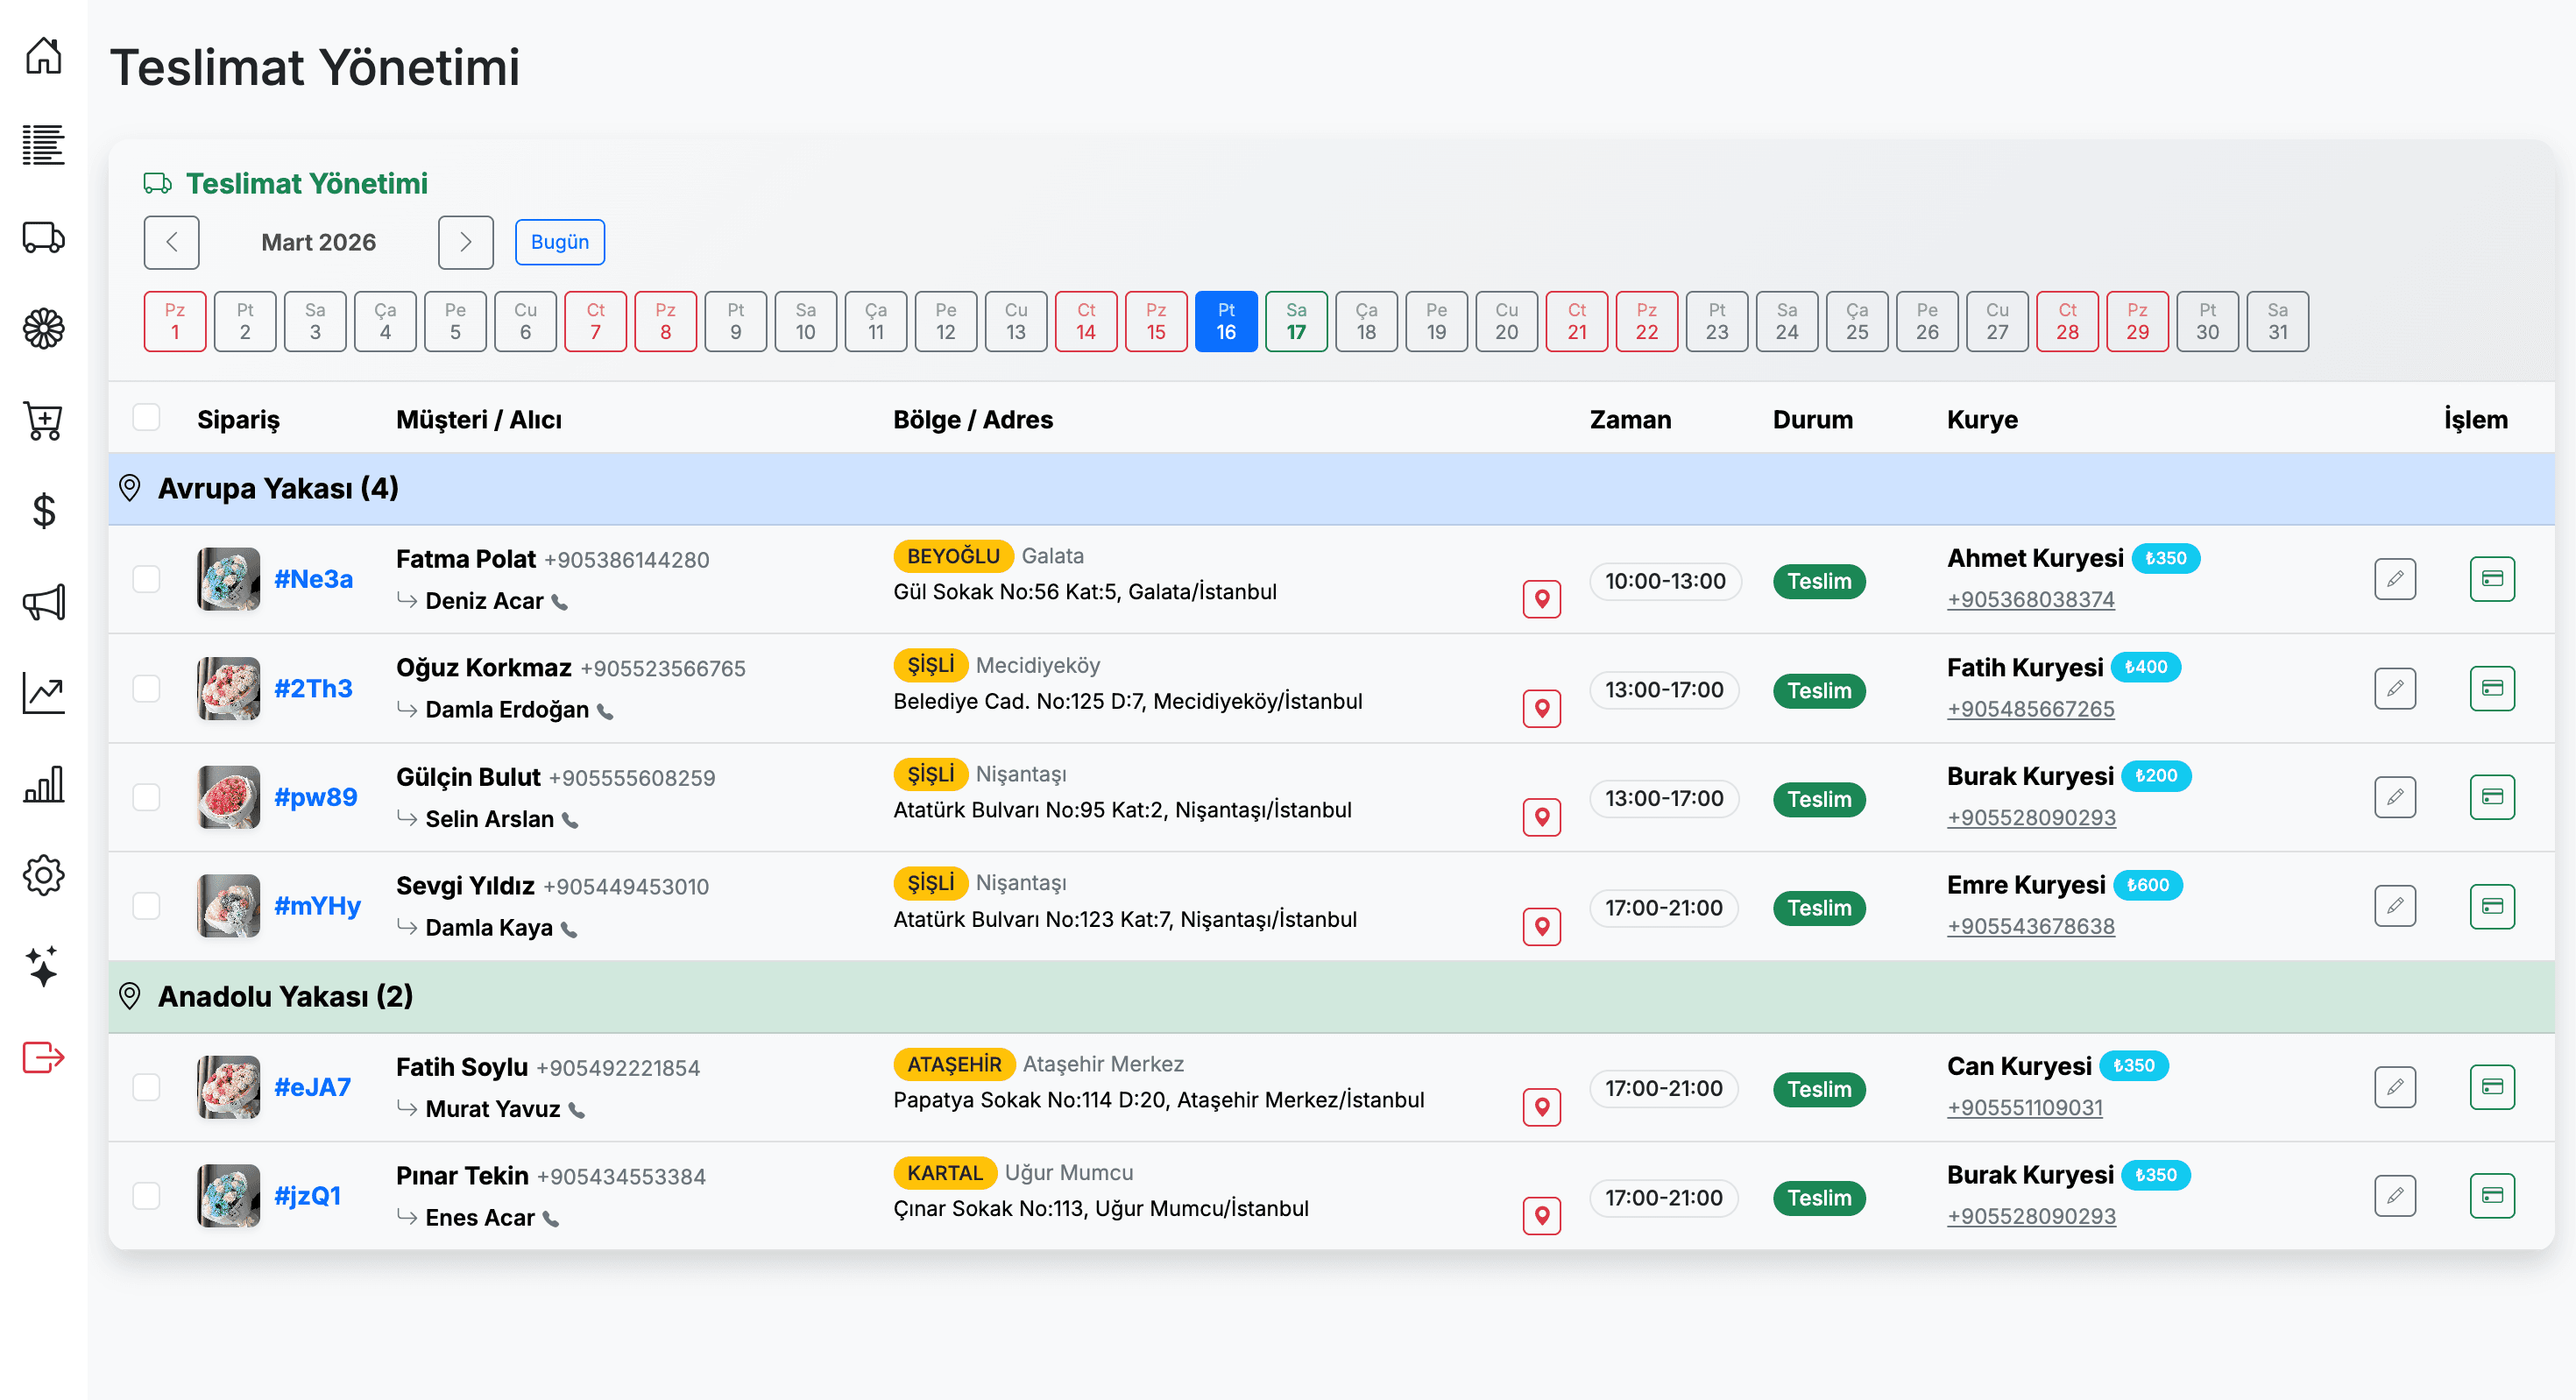The width and height of the screenshot is (2576, 1400).
Task: Open the delivery truck sidebar icon
Action: pyautogui.click(x=43, y=237)
